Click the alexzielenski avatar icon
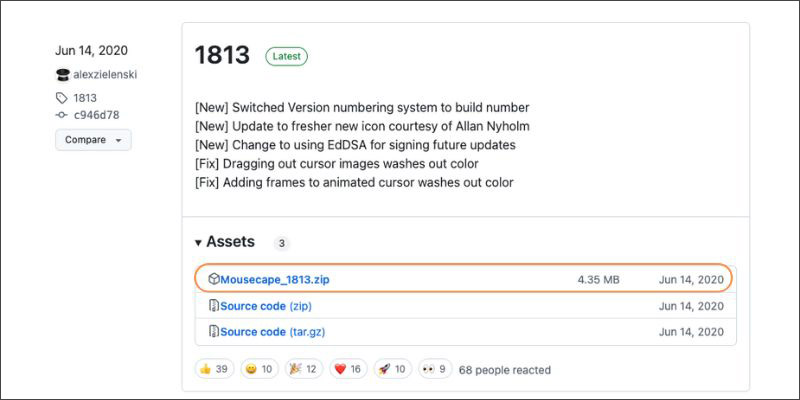The width and height of the screenshot is (800, 400). coord(62,75)
